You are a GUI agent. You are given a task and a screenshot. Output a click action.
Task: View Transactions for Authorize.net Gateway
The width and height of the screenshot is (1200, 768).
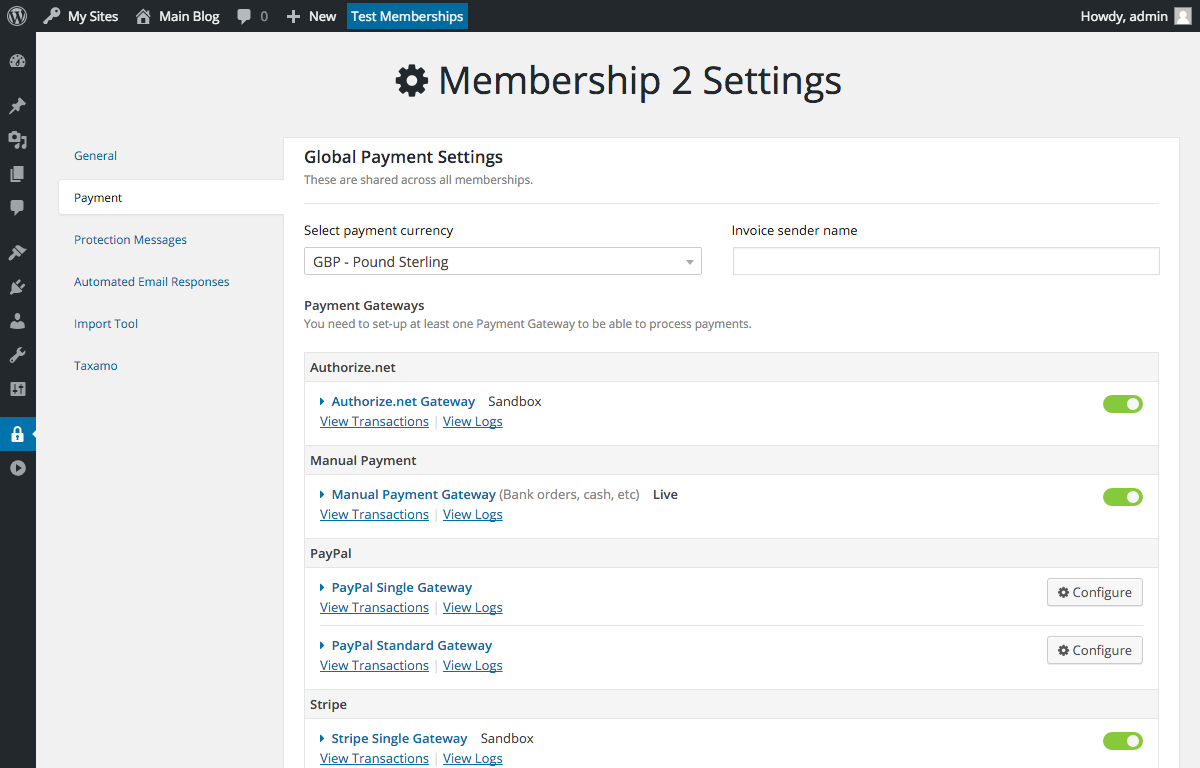pos(374,422)
